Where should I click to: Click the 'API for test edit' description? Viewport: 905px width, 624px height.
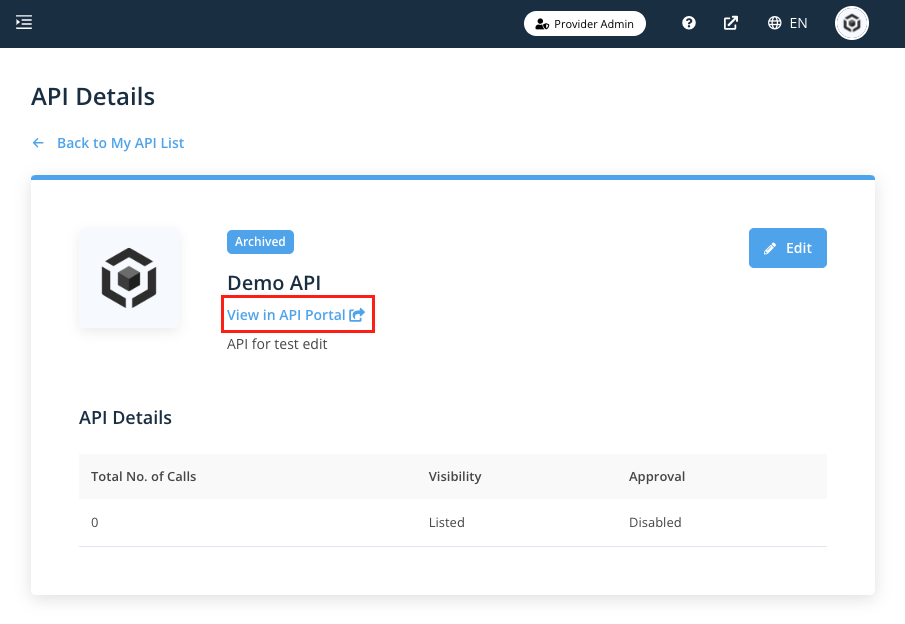[x=277, y=344]
